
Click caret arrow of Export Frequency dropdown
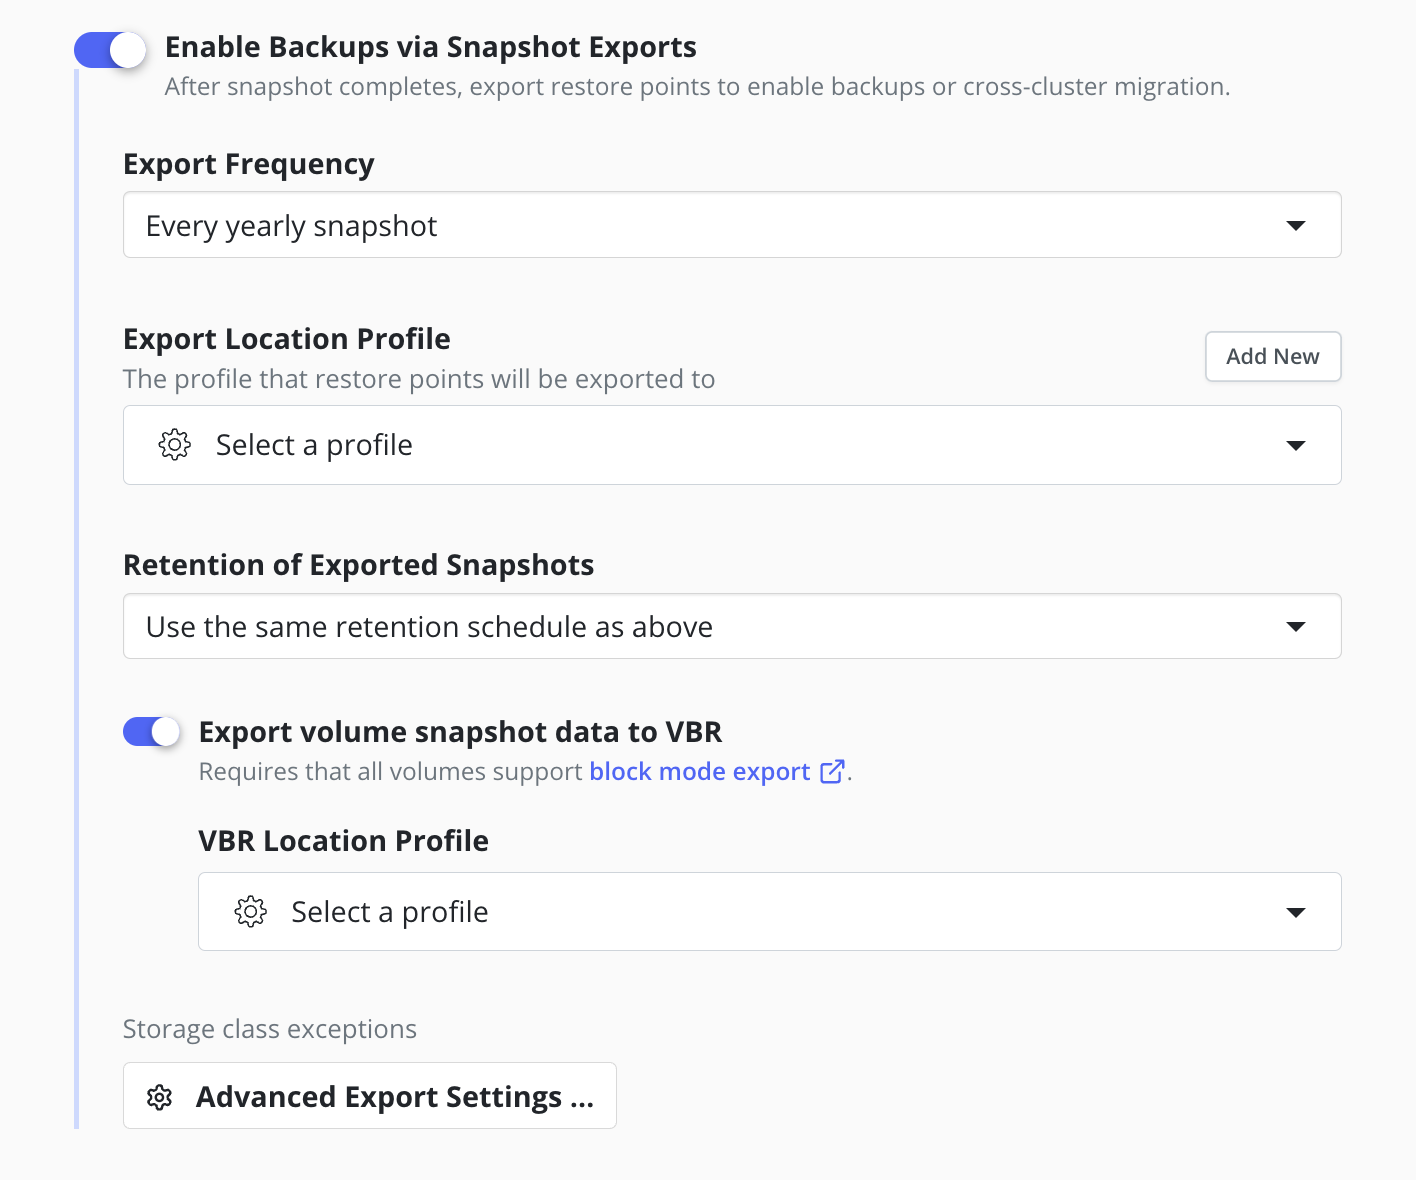click(1296, 226)
